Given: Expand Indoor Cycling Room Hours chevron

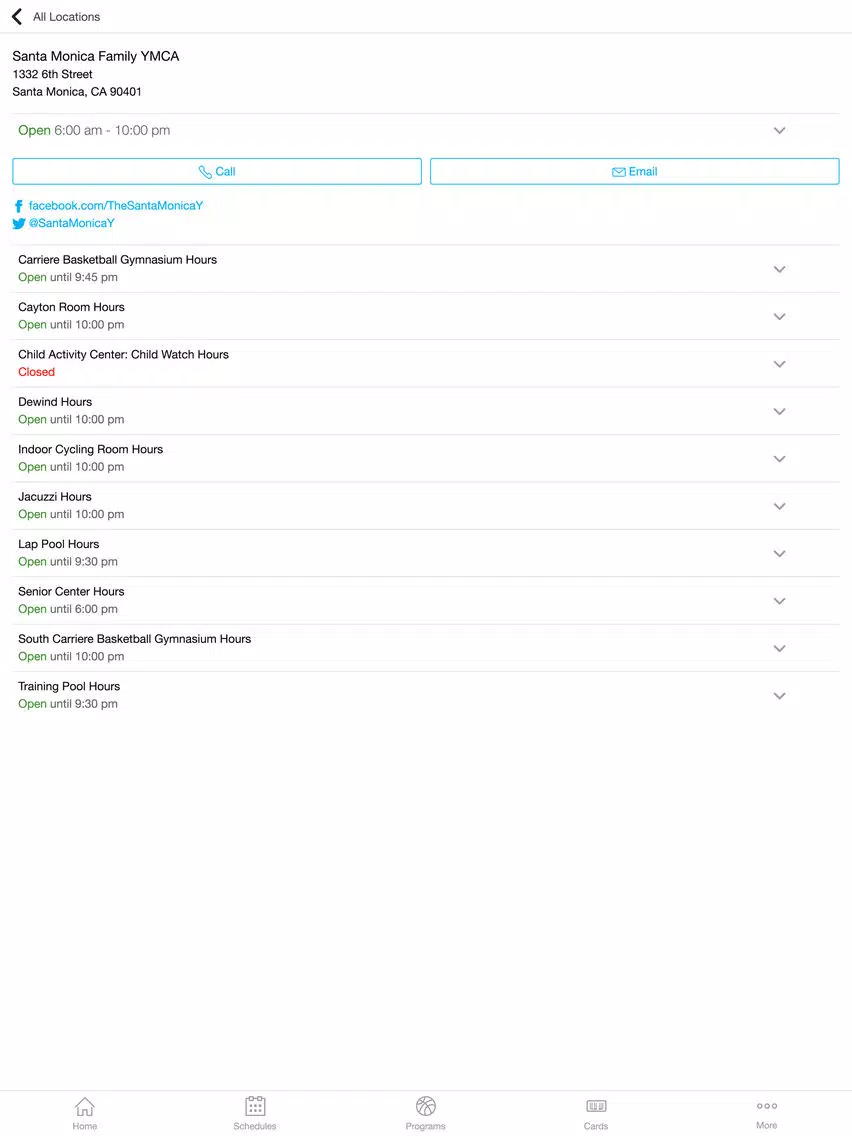Looking at the screenshot, I should [x=780, y=459].
